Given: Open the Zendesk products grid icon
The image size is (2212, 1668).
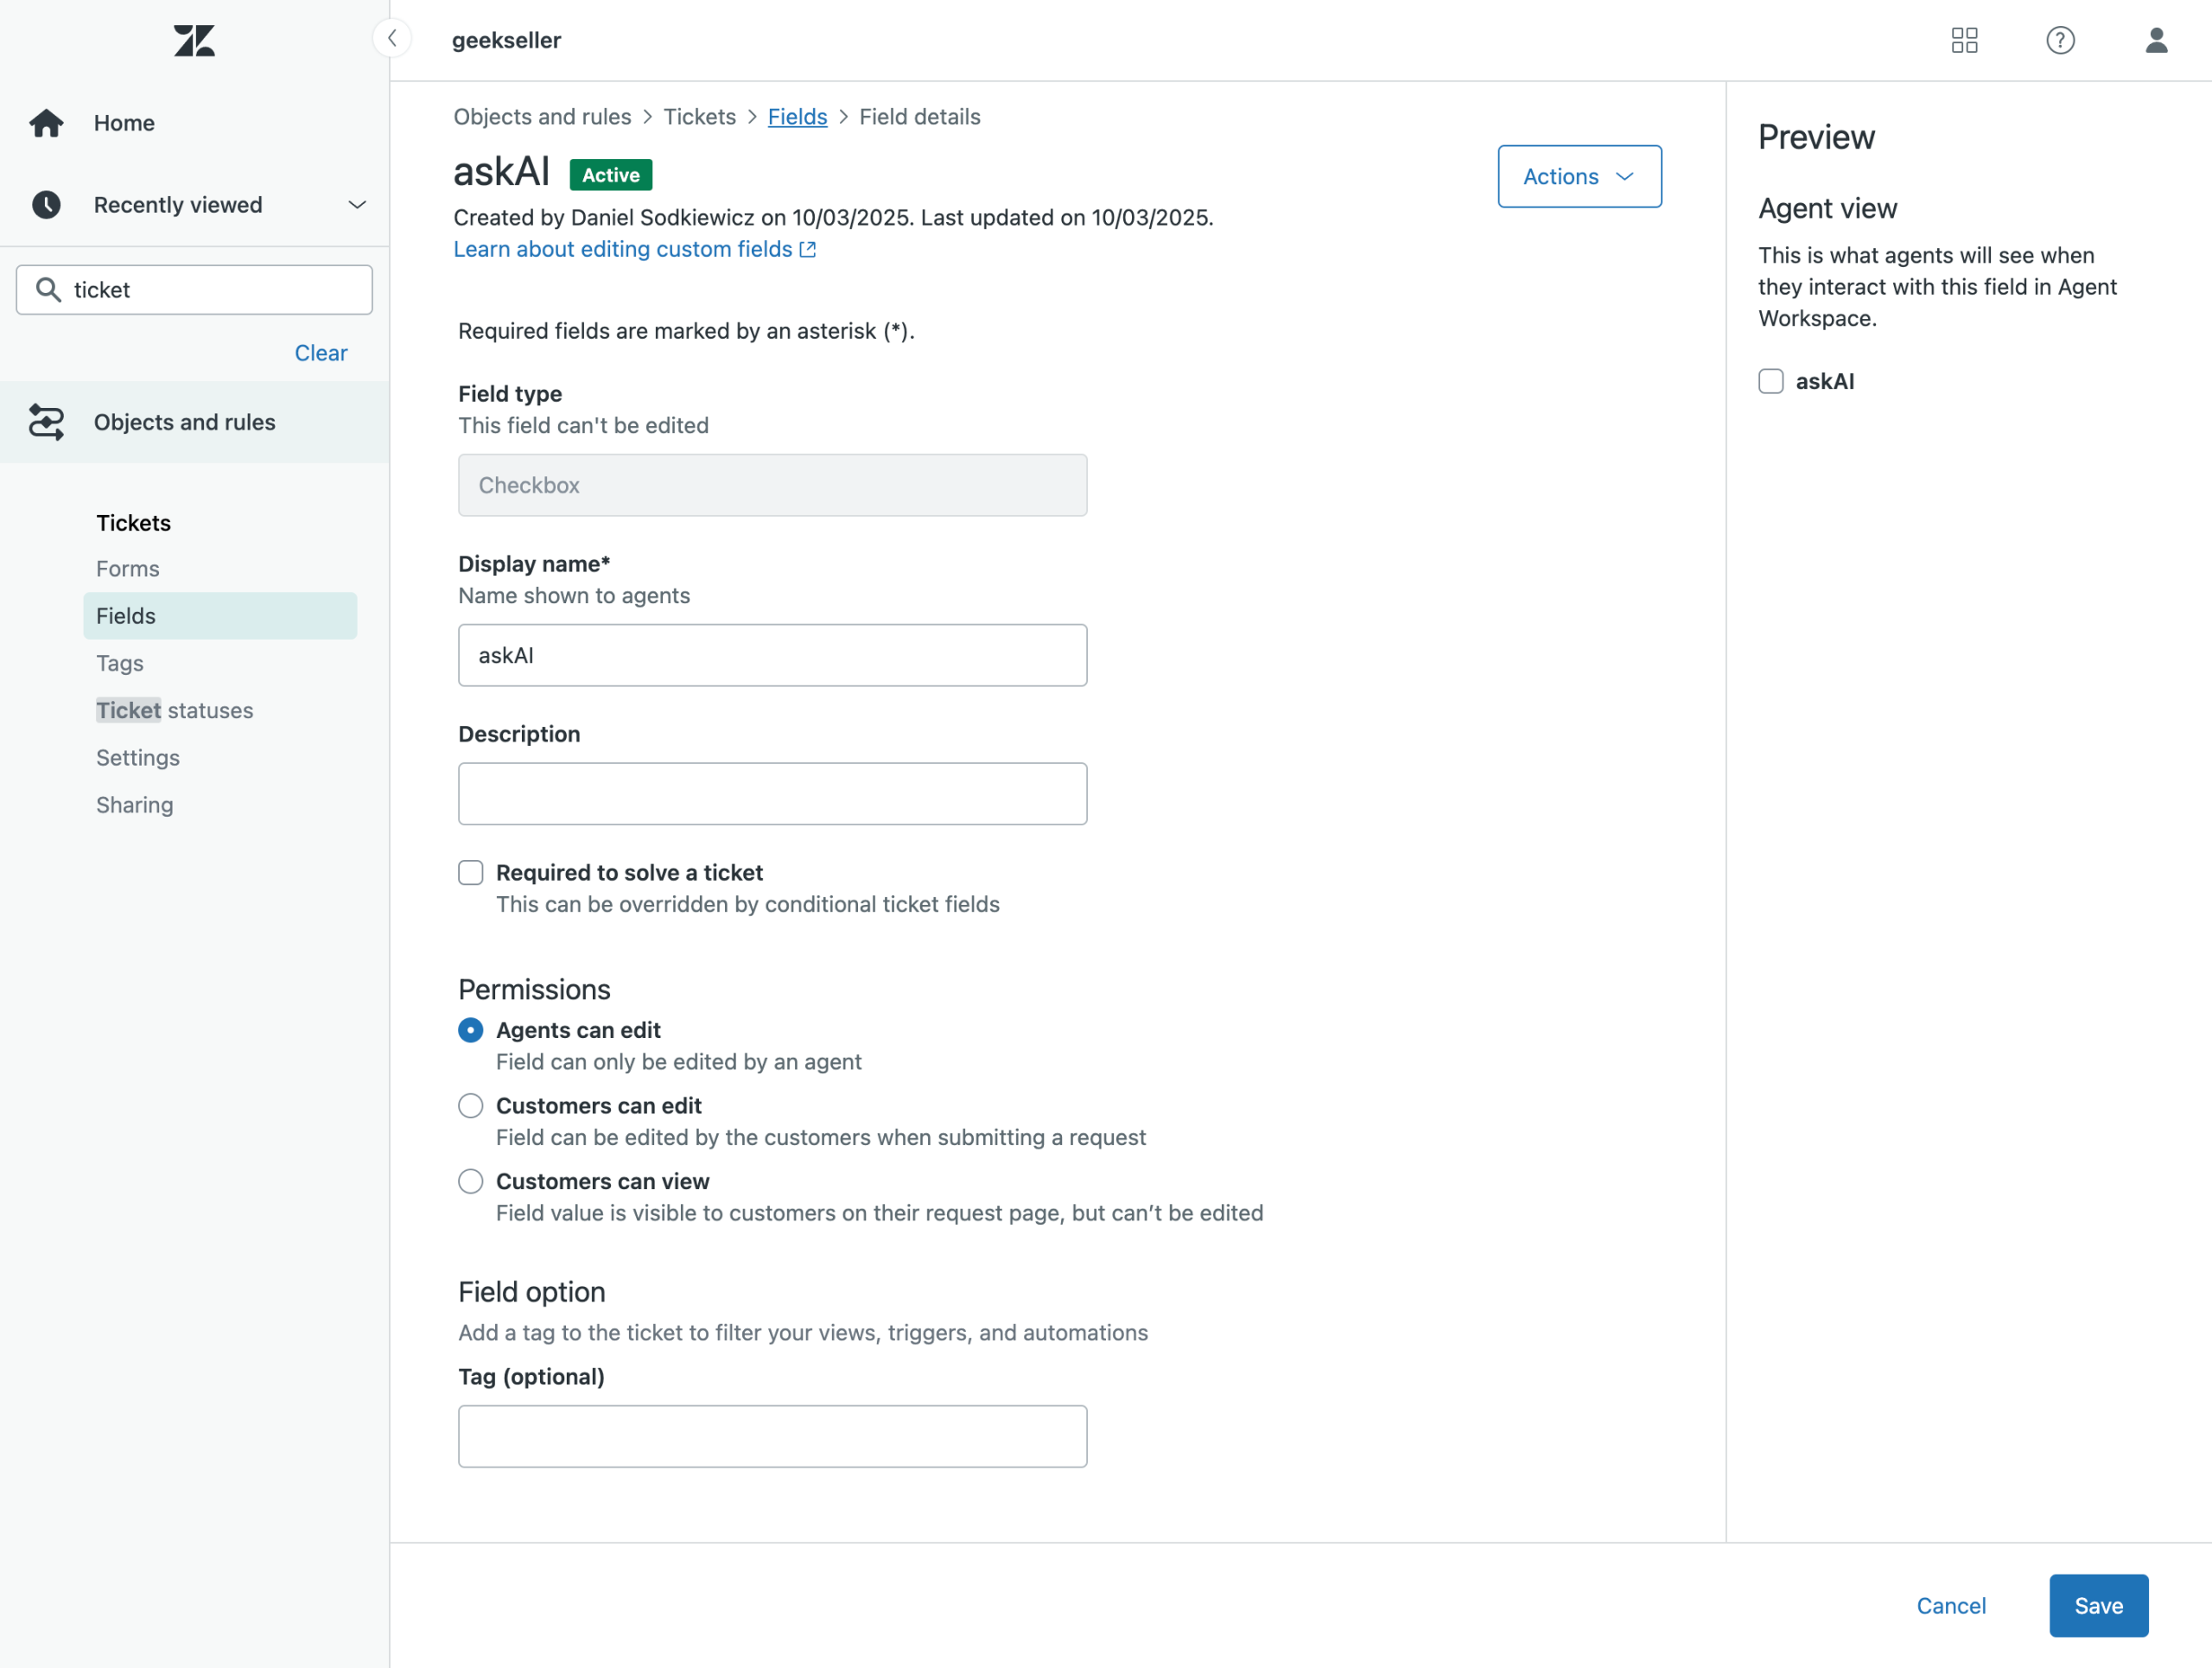Looking at the screenshot, I should [x=1964, y=40].
